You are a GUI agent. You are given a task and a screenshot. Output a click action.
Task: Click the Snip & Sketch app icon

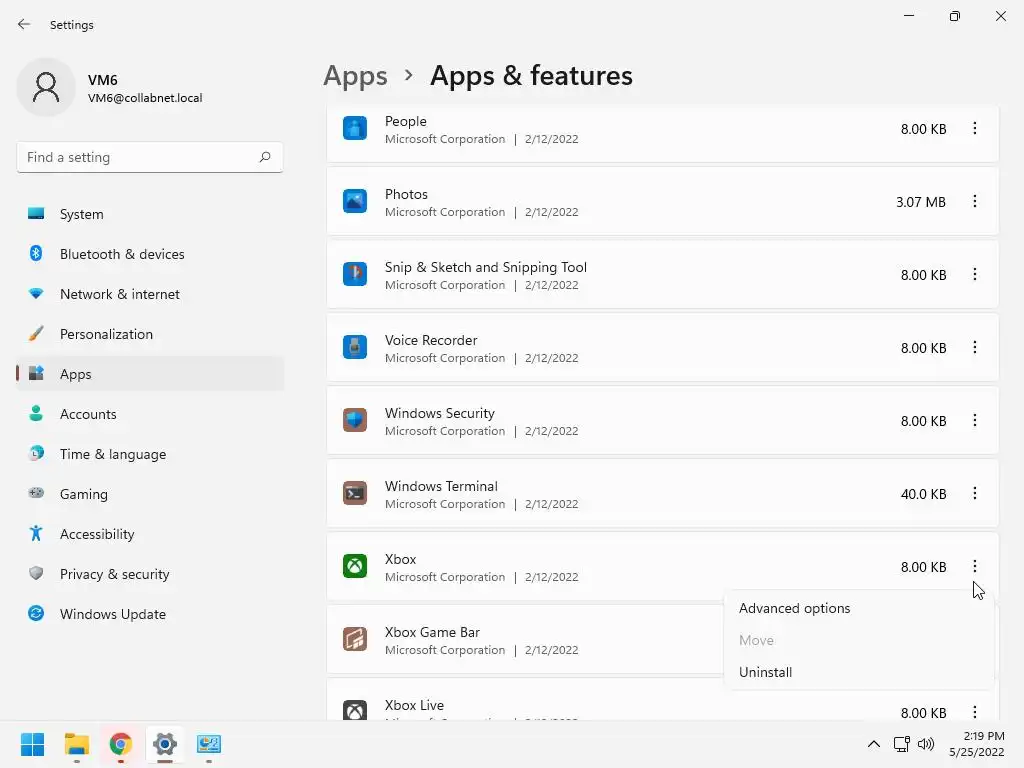pyautogui.click(x=355, y=274)
